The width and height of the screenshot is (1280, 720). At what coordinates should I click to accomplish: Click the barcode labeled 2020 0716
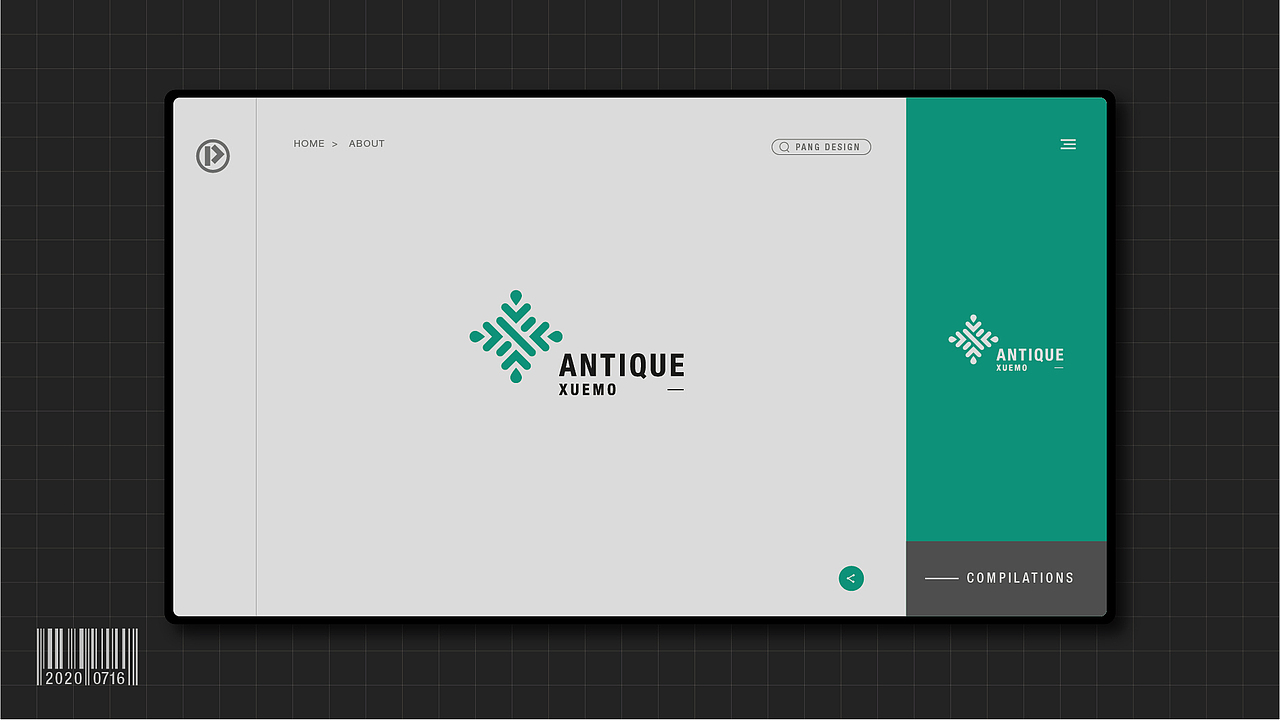click(x=88, y=657)
